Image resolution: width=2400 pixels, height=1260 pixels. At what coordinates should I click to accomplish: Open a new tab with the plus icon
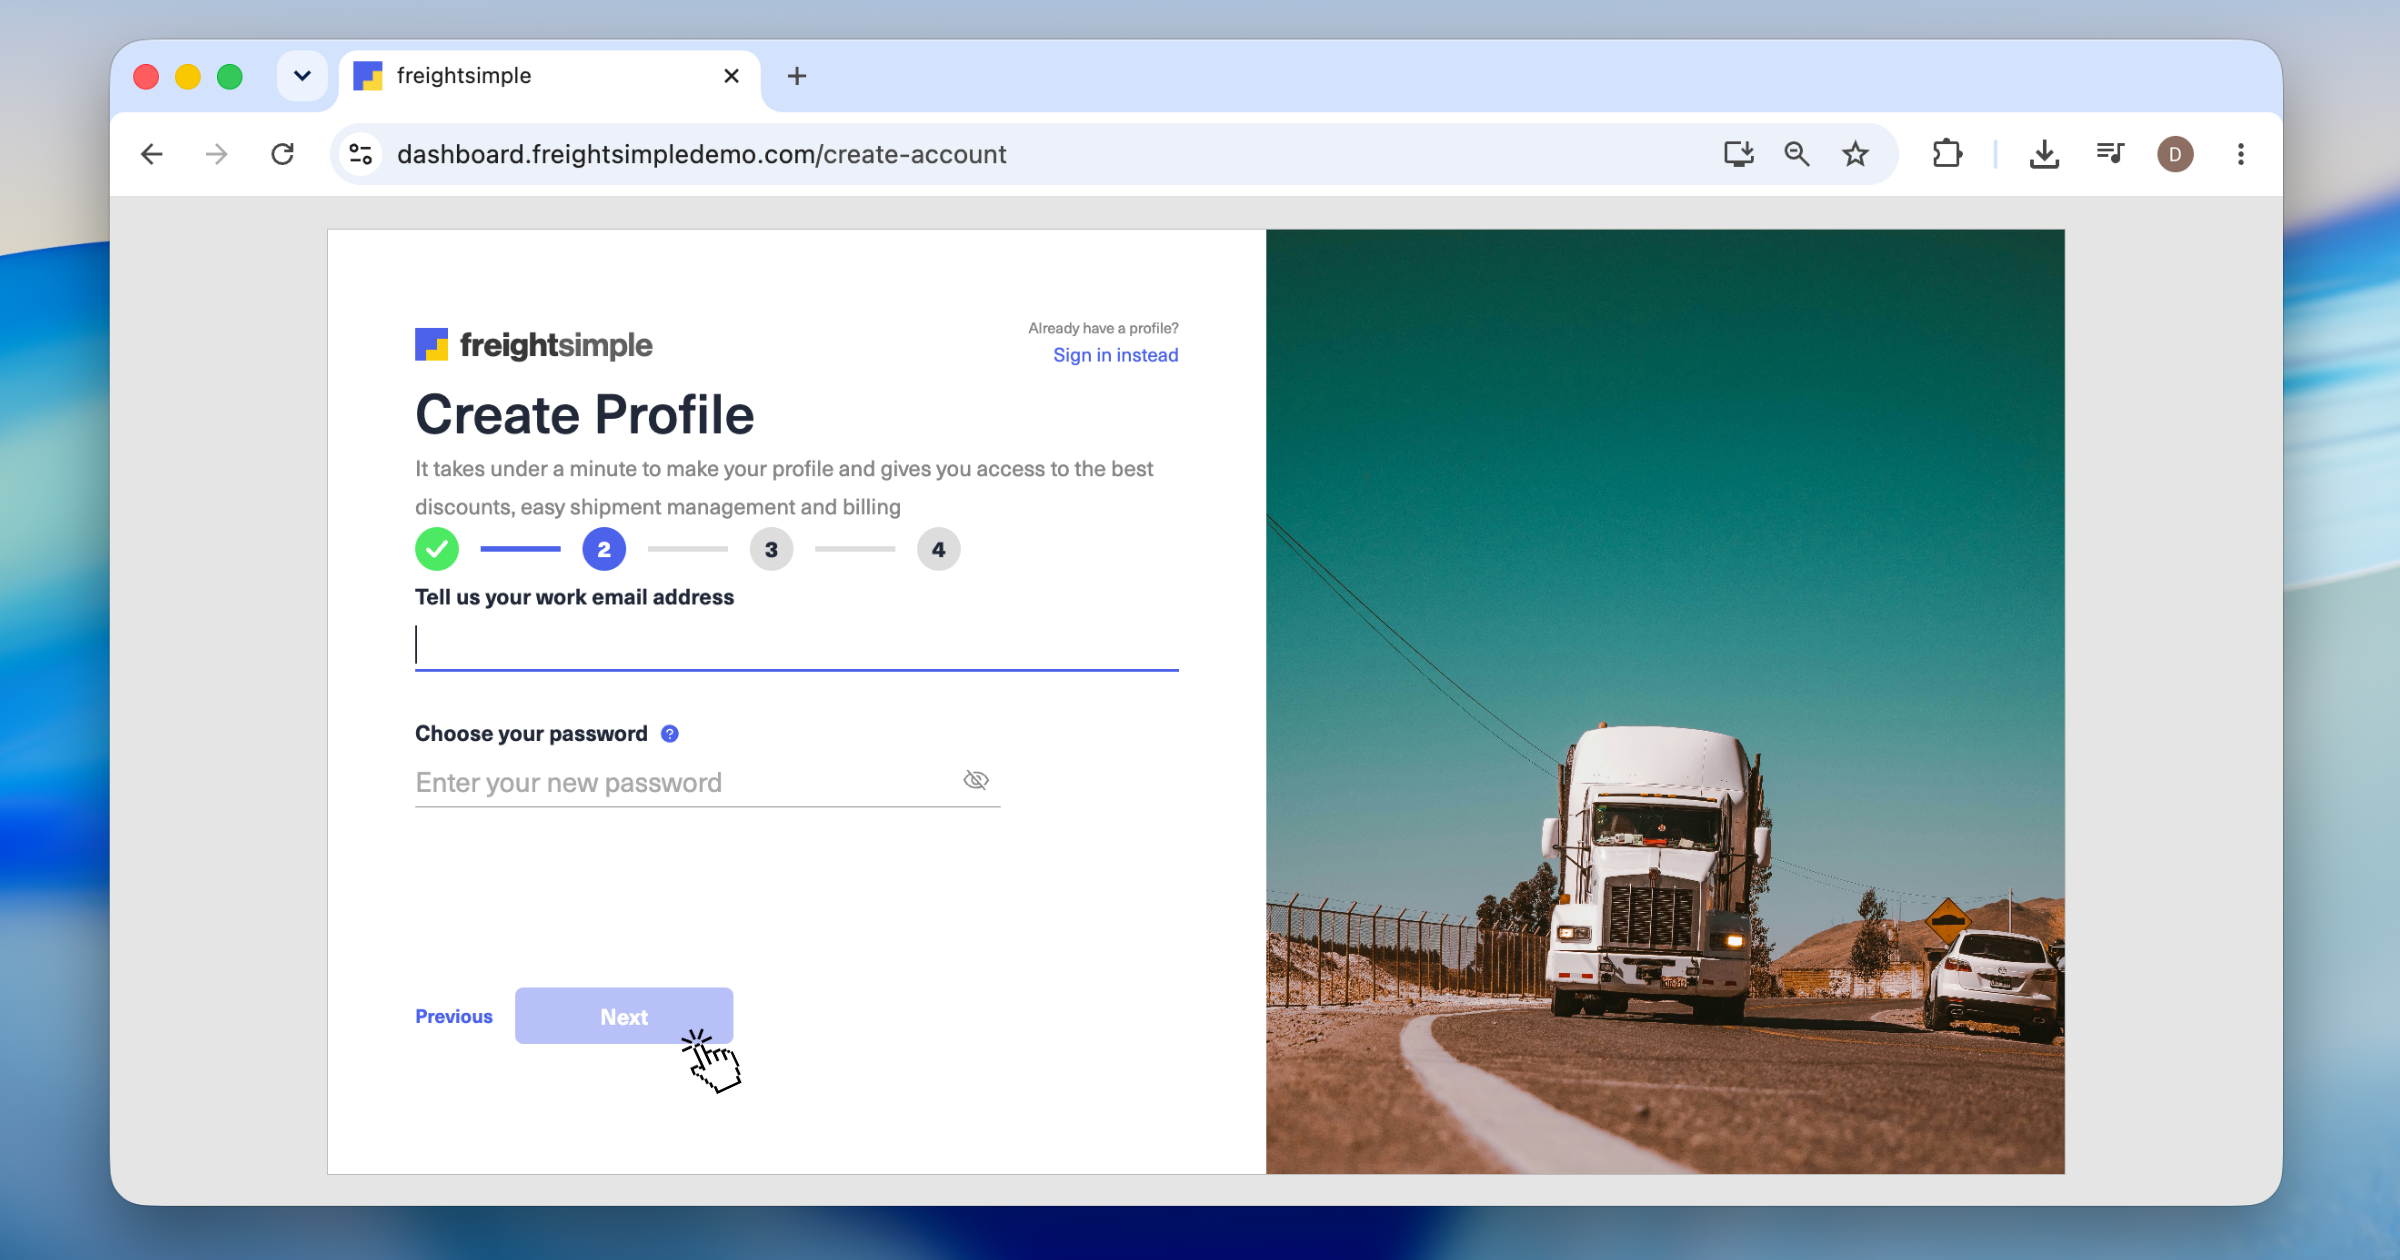point(797,76)
